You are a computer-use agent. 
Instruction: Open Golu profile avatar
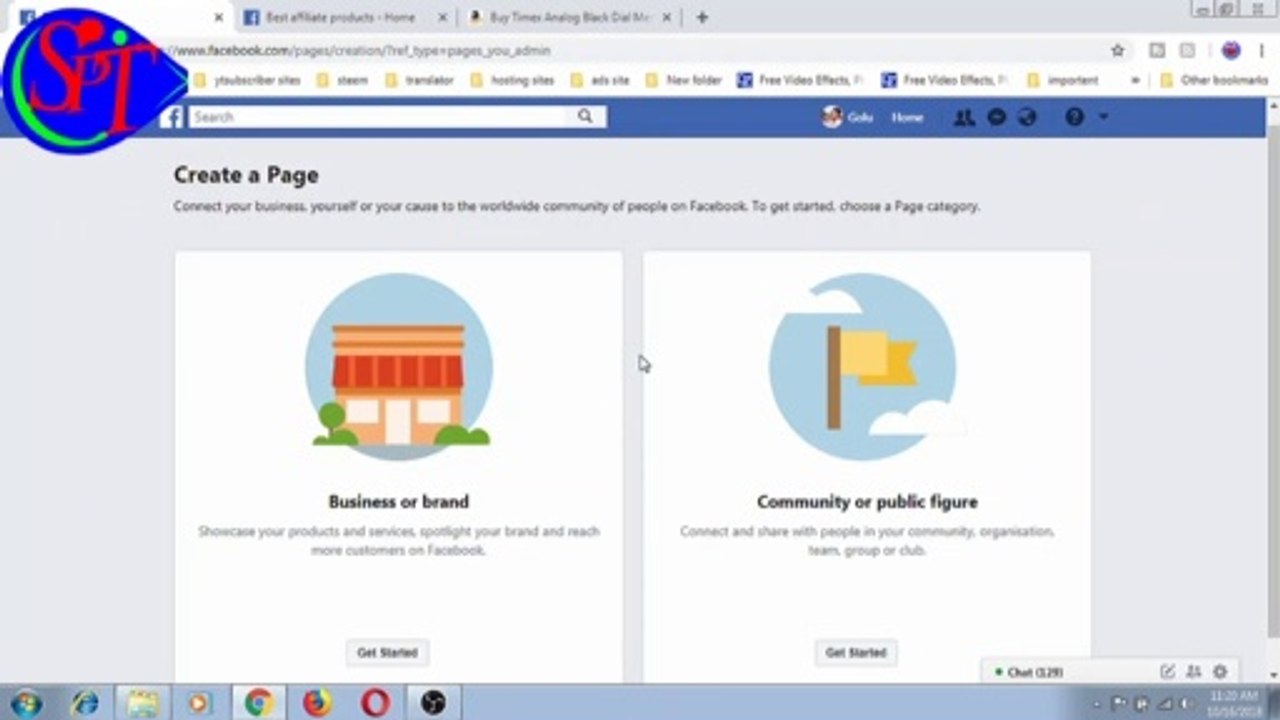point(832,117)
